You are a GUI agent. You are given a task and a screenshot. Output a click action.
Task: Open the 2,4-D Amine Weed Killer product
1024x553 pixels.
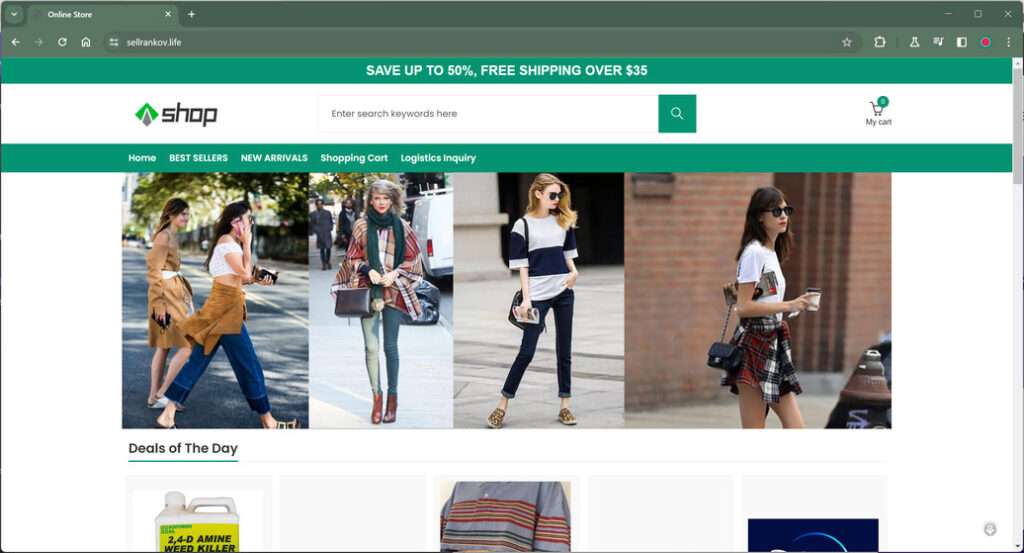[198, 520]
